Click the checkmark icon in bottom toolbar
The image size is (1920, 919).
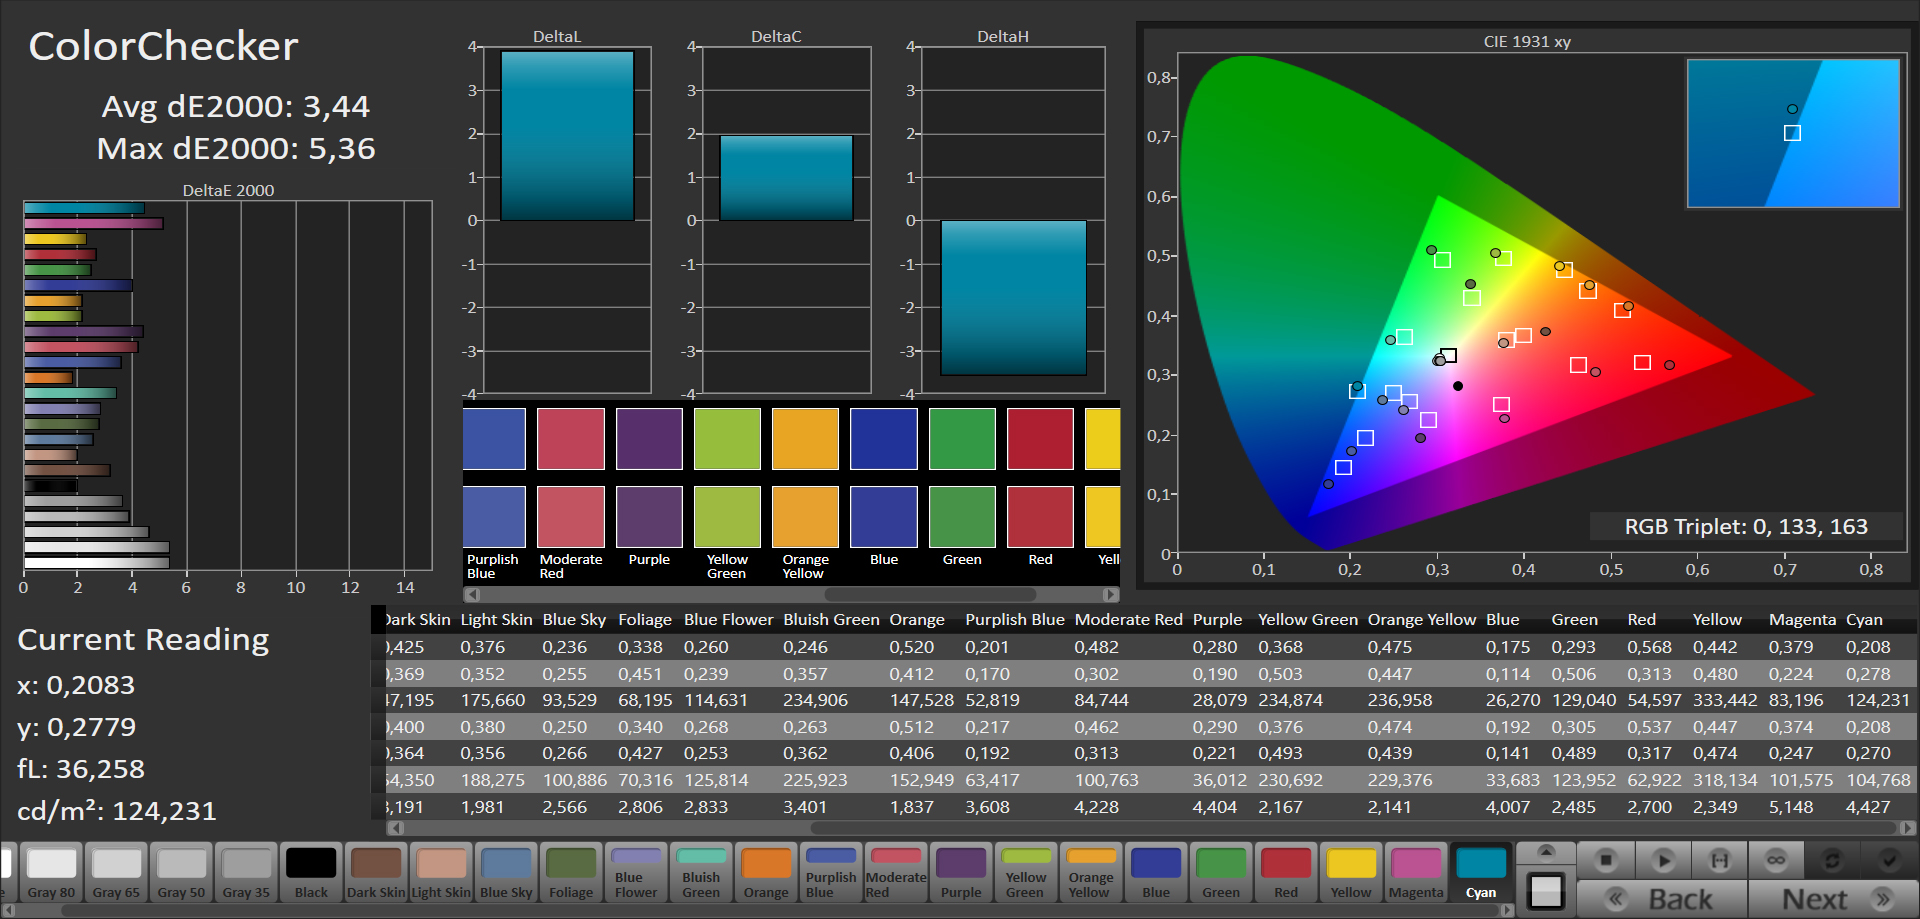pos(1889,860)
